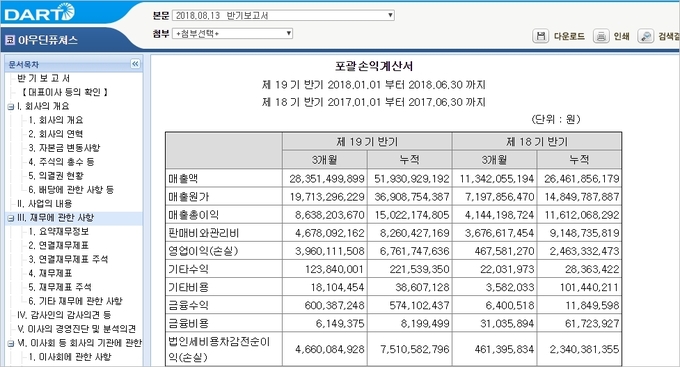Collapse the I. 회사의 개요 tree node
Screen dimensions: 680x367
point(11,107)
